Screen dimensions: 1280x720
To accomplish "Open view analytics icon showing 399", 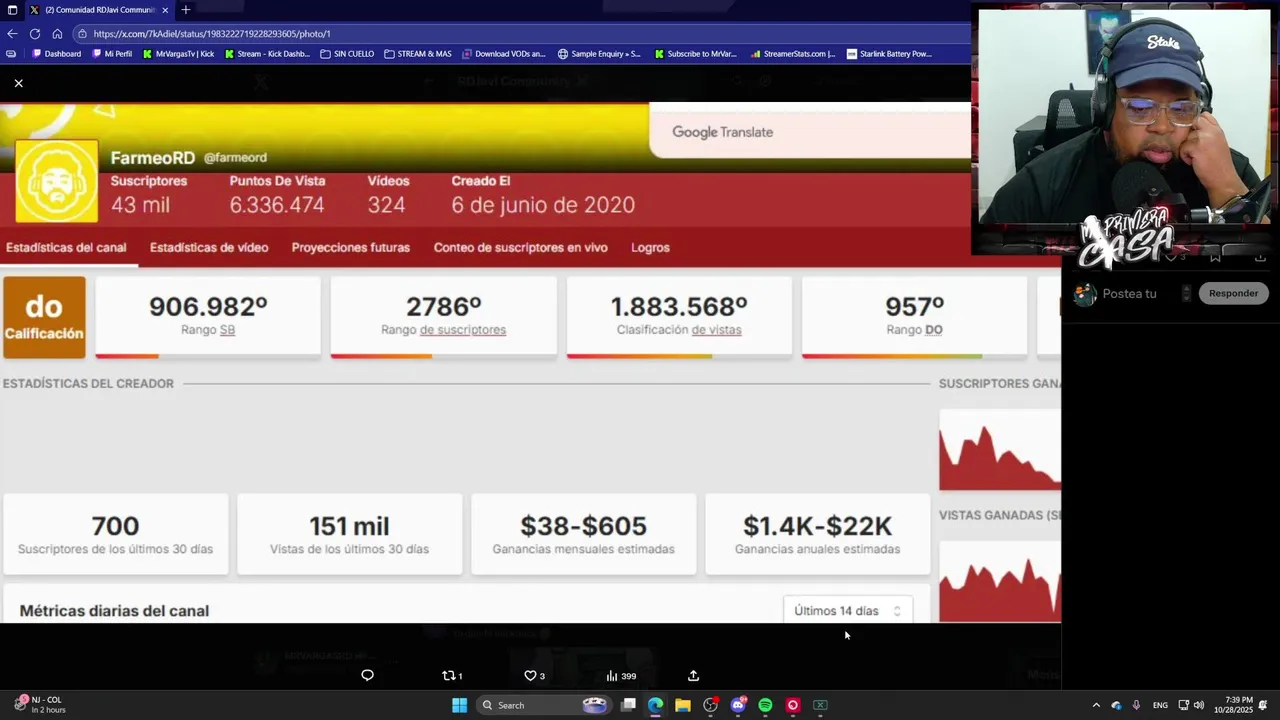I will tap(620, 676).
